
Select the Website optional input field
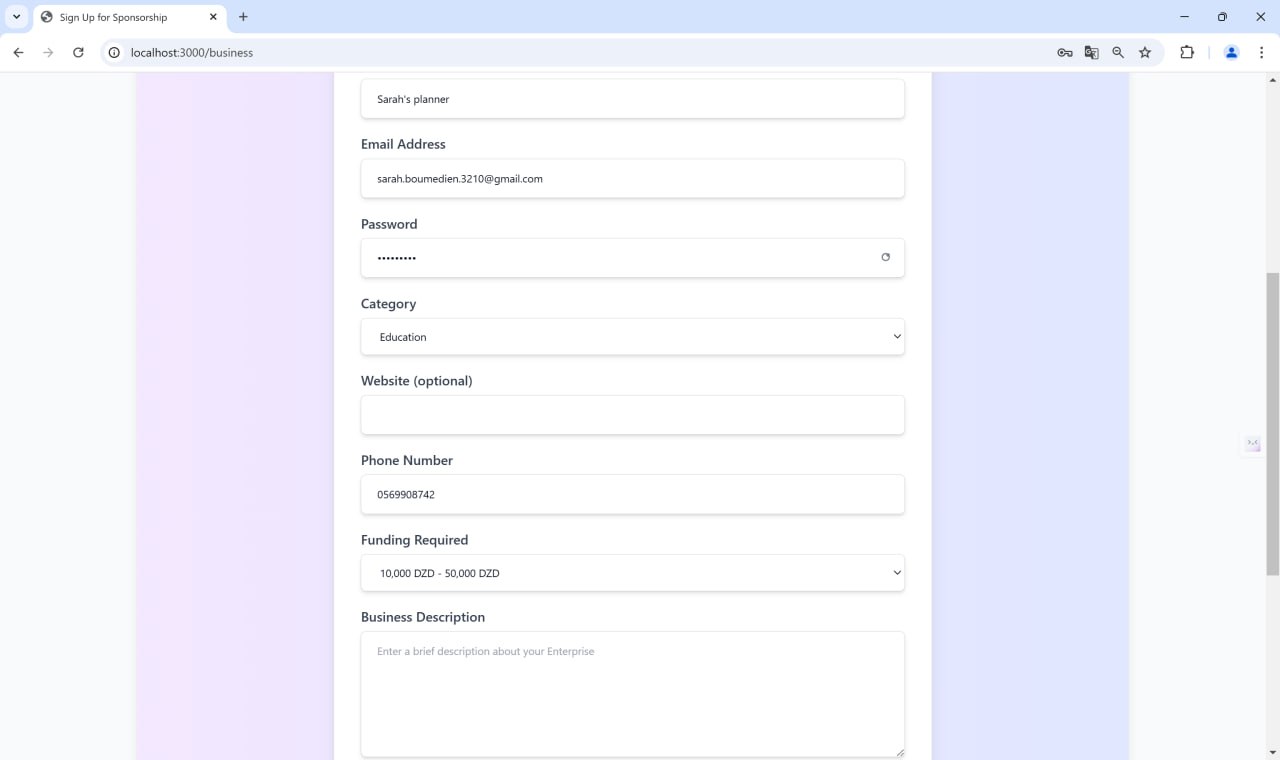[x=632, y=415]
